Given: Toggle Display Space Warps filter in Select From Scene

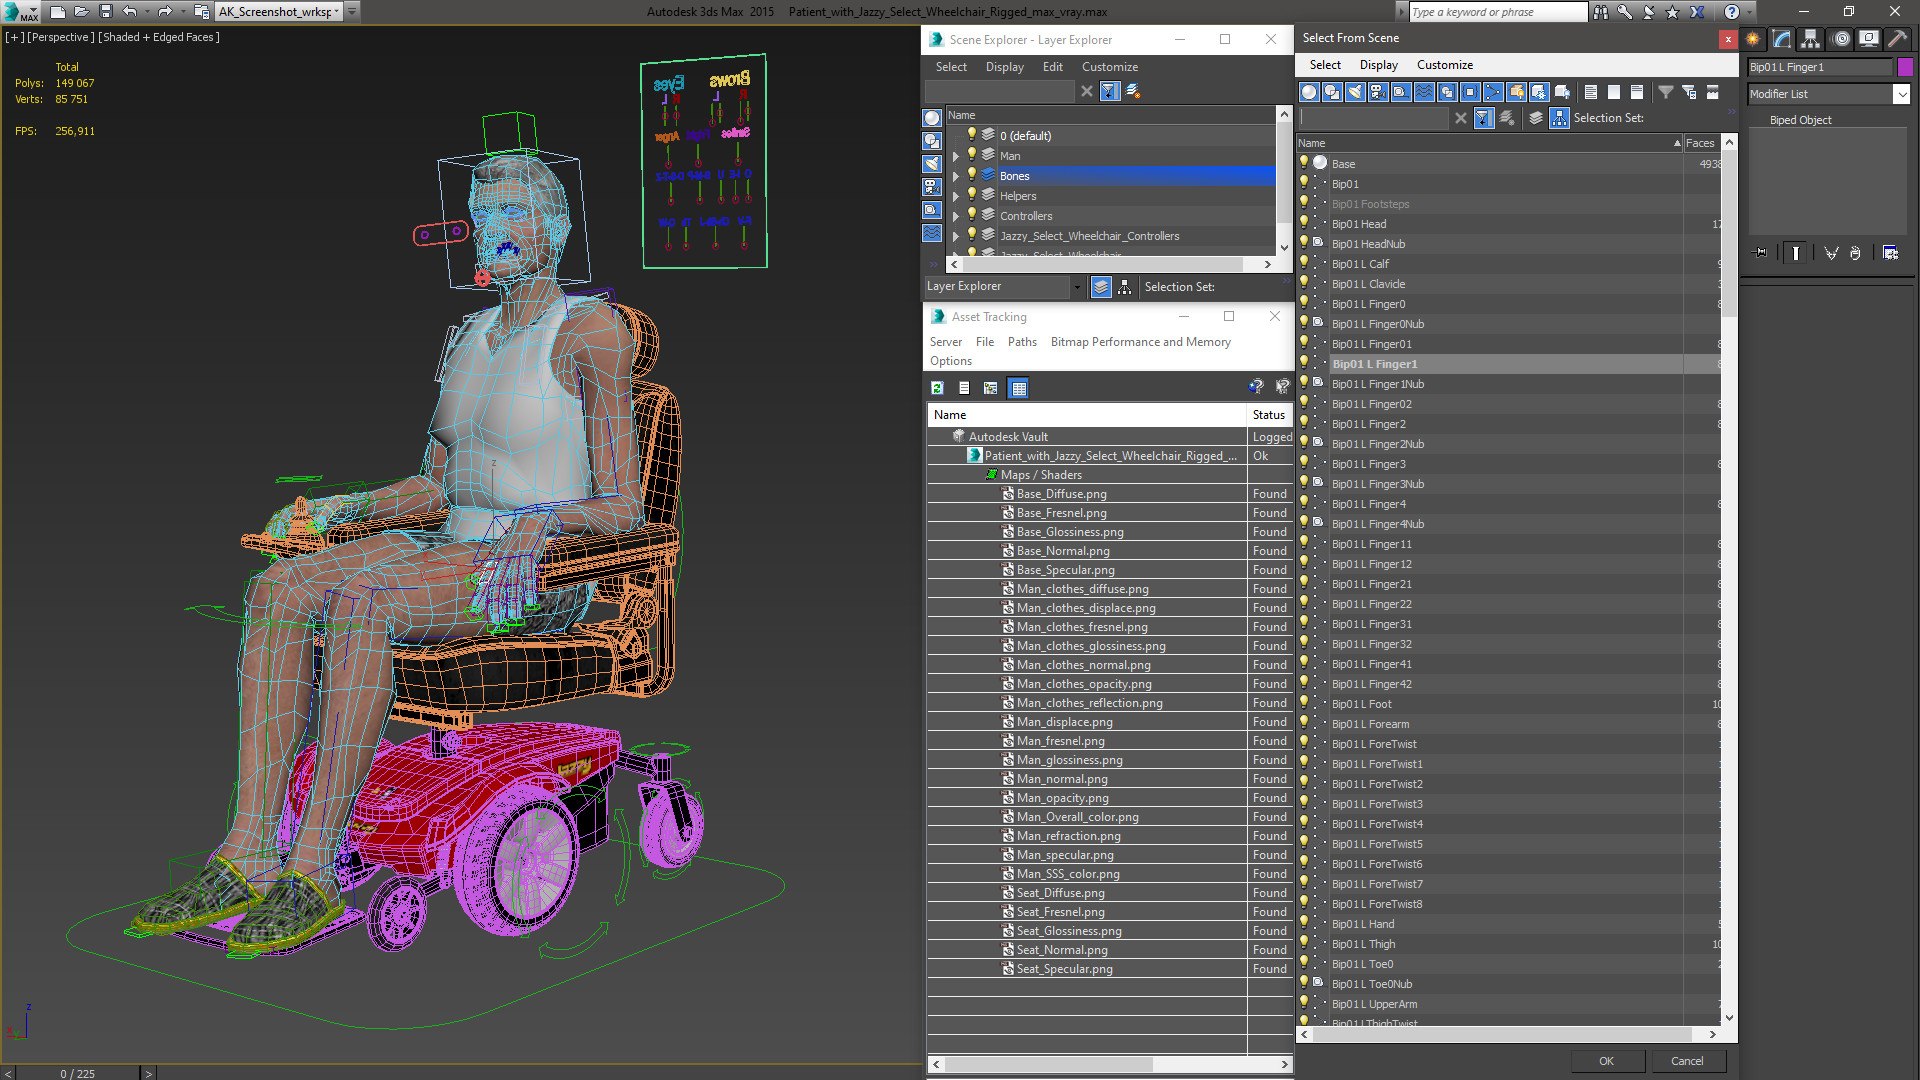Looking at the screenshot, I should click(1424, 92).
